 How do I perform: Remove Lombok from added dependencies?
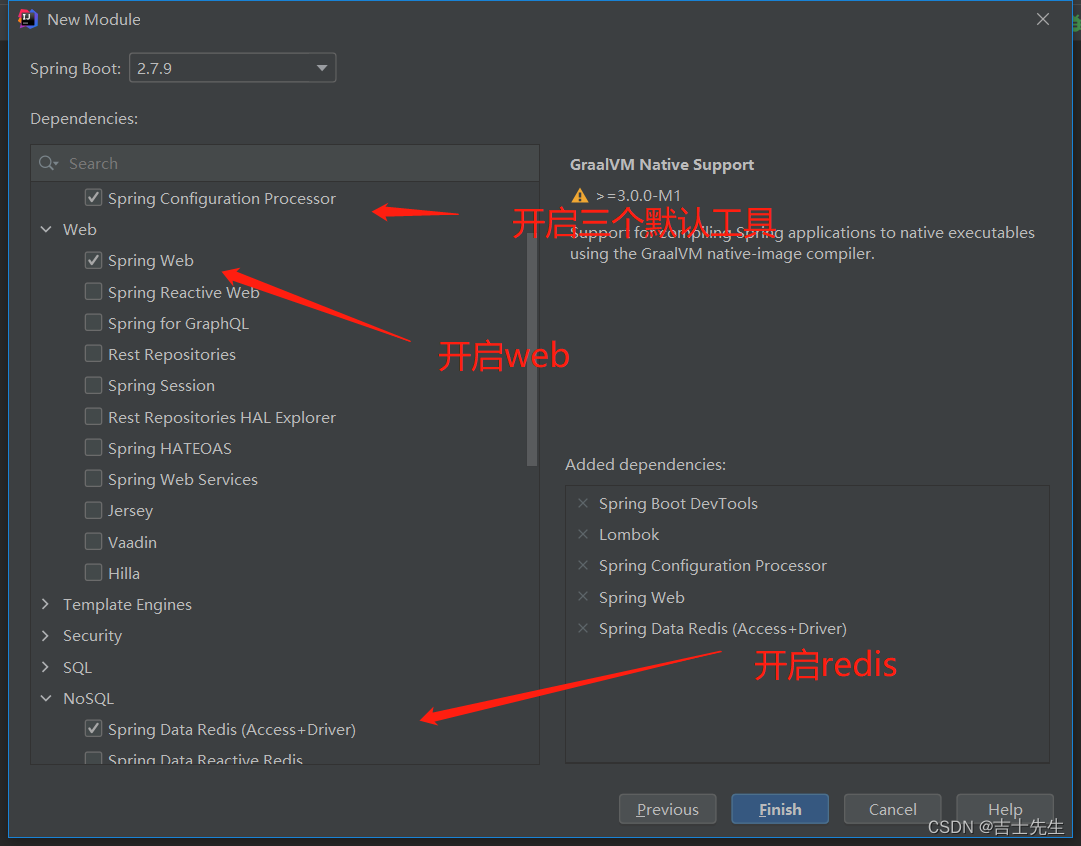coord(583,535)
